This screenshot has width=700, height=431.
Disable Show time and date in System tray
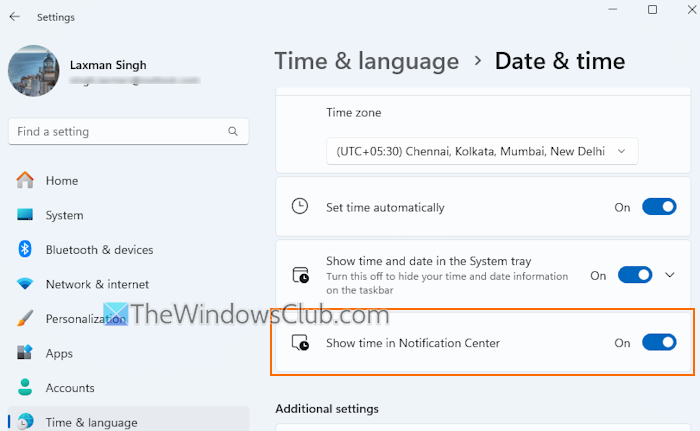(x=635, y=275)
